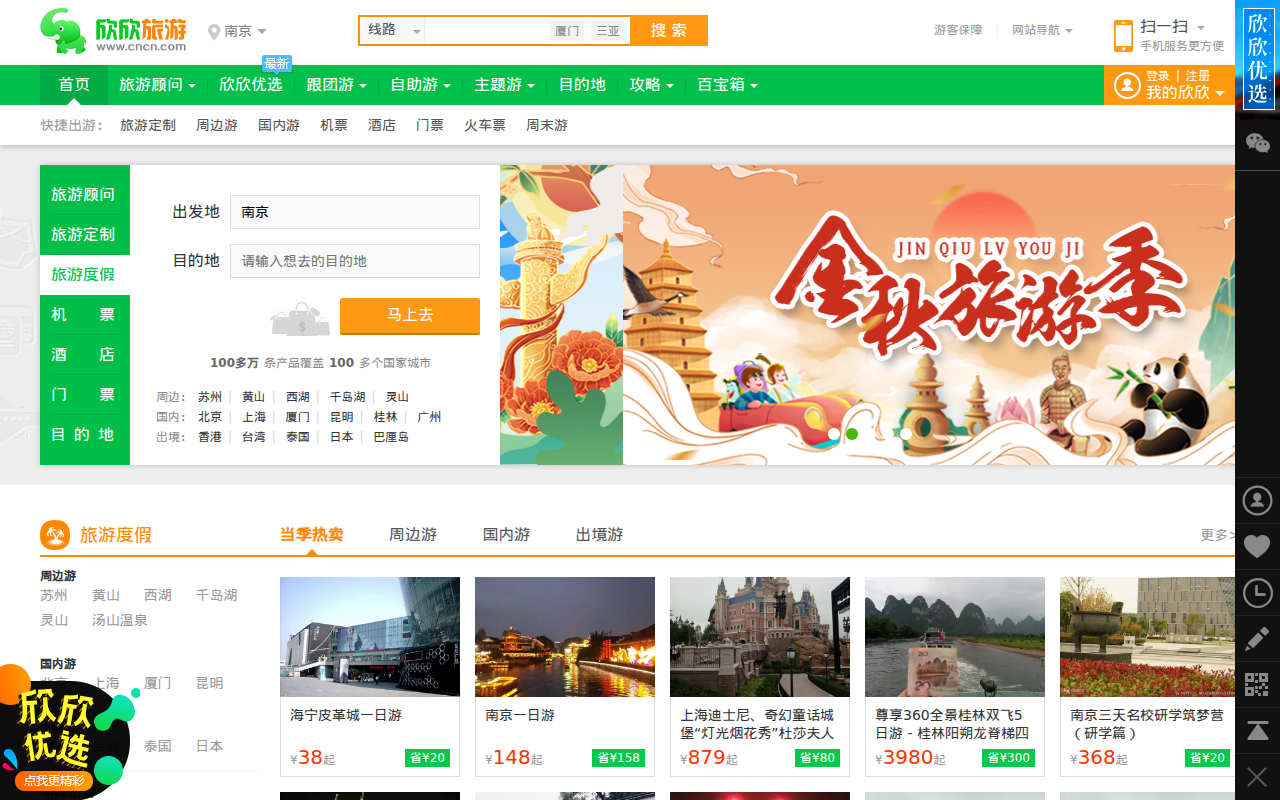
Task: Select the pencil feedback icon in the sidebar
Action: coord(1257,639)
